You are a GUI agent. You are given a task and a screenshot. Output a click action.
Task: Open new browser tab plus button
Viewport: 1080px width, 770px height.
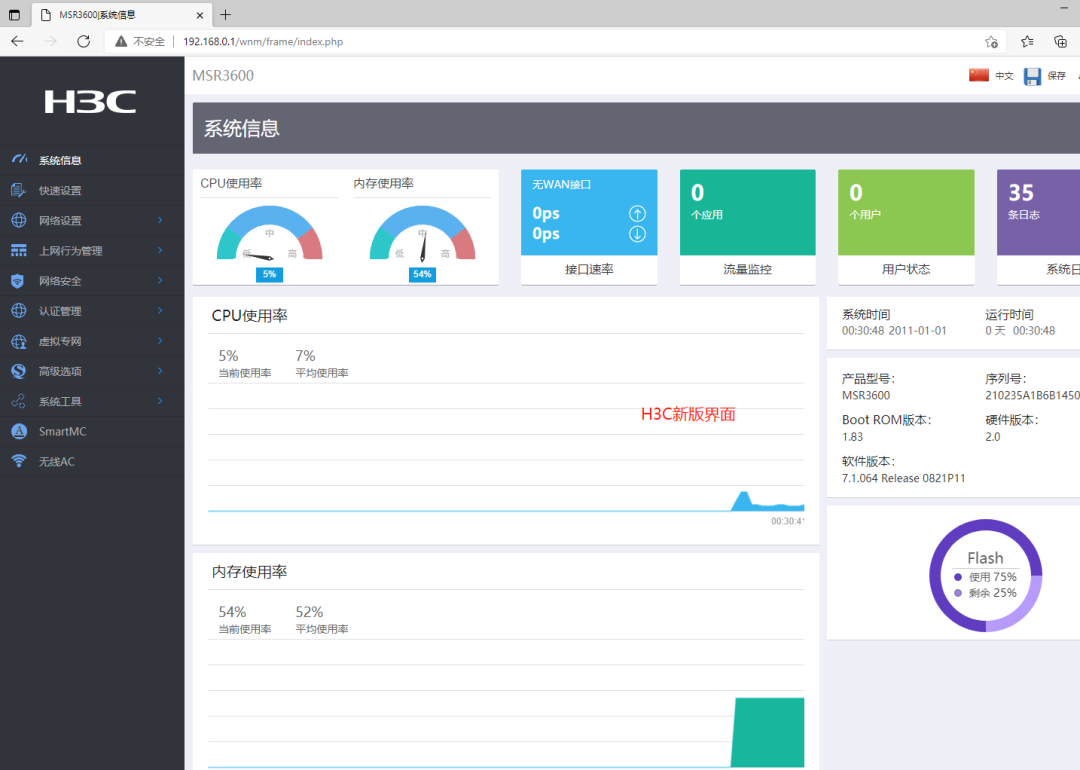pos(225,14)
